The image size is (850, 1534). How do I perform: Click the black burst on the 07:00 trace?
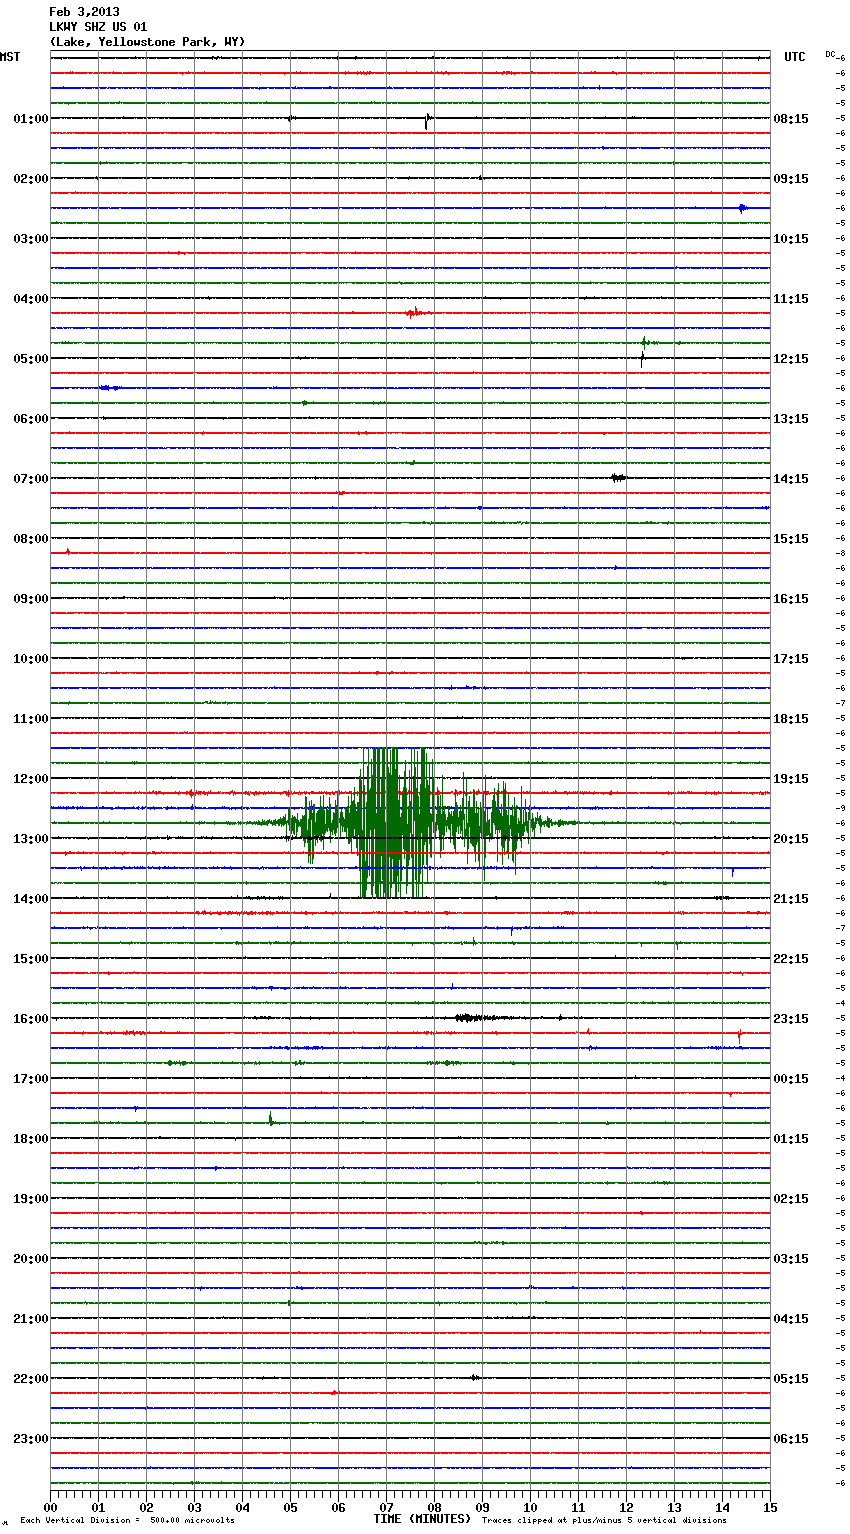pos(618,478)
